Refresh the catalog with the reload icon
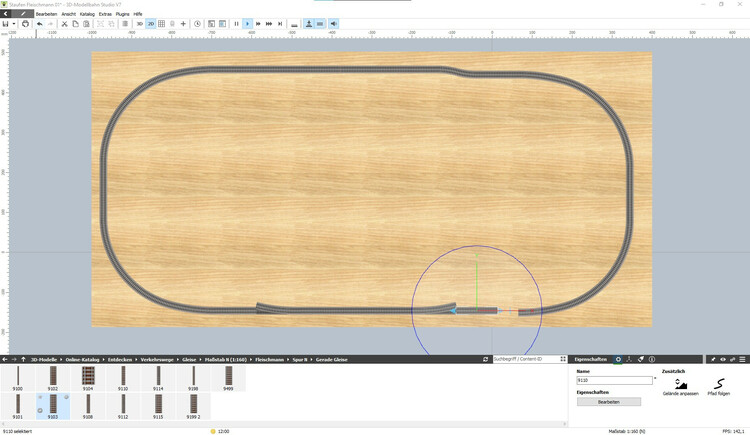 point(485,359)
